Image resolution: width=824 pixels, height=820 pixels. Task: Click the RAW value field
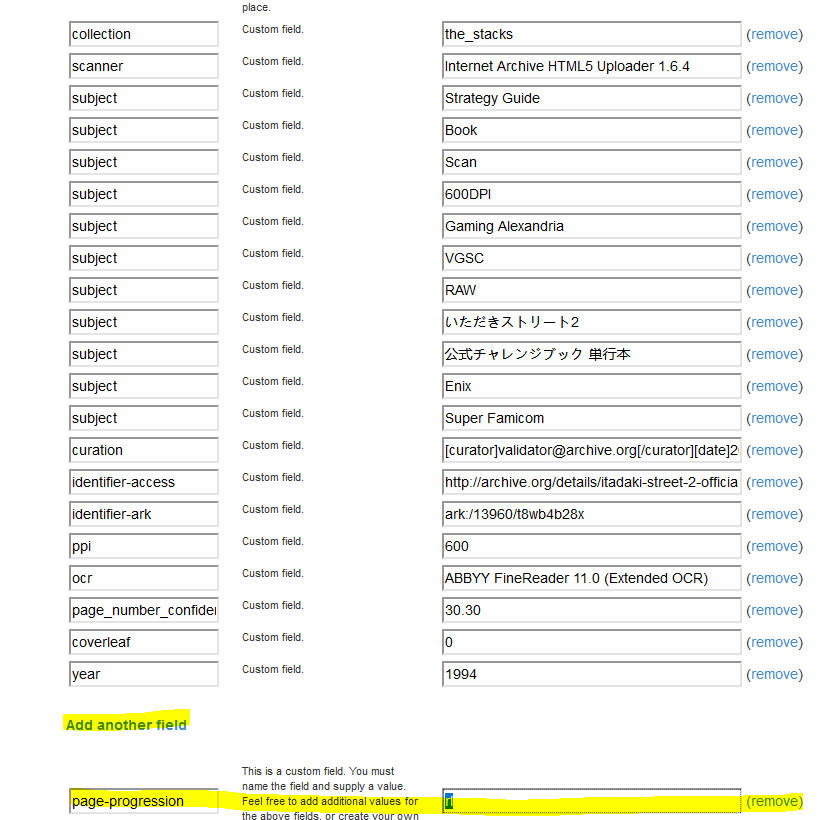click(x=592, y=291)
